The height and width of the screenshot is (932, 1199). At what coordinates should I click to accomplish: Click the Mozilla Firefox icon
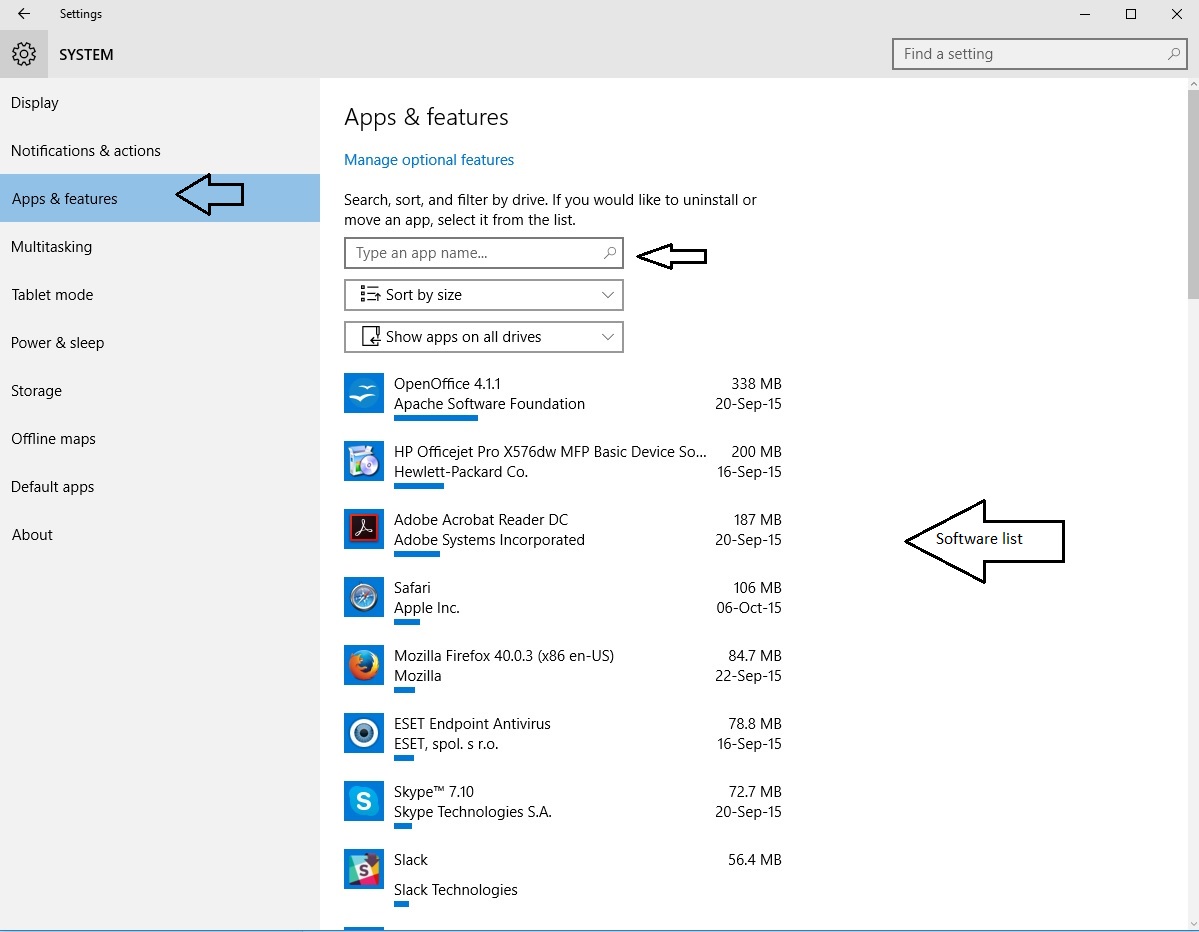[x=363, y=665]
